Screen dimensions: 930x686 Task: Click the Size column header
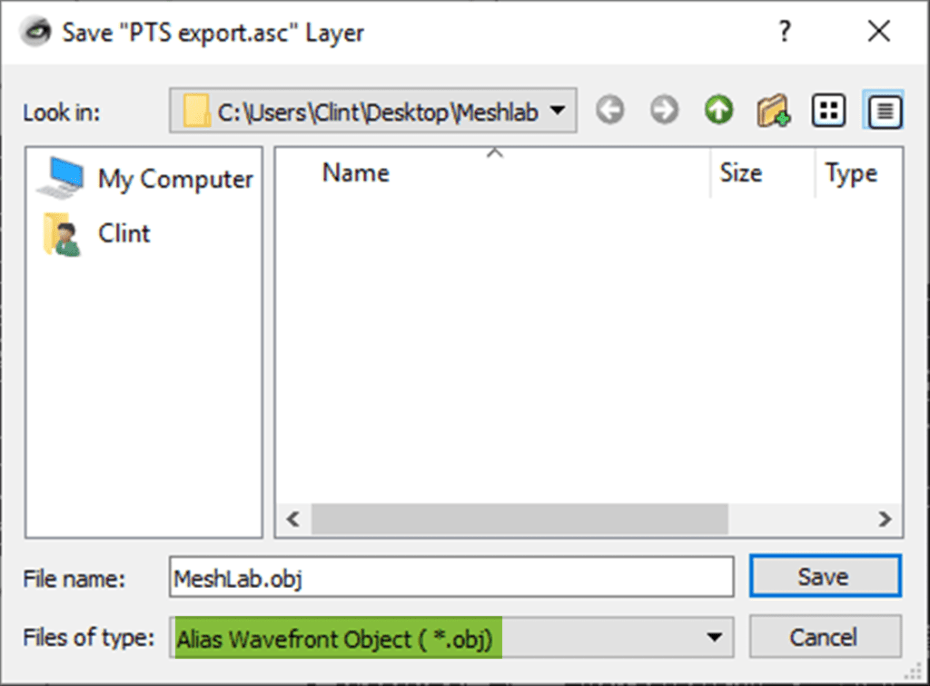740,172
